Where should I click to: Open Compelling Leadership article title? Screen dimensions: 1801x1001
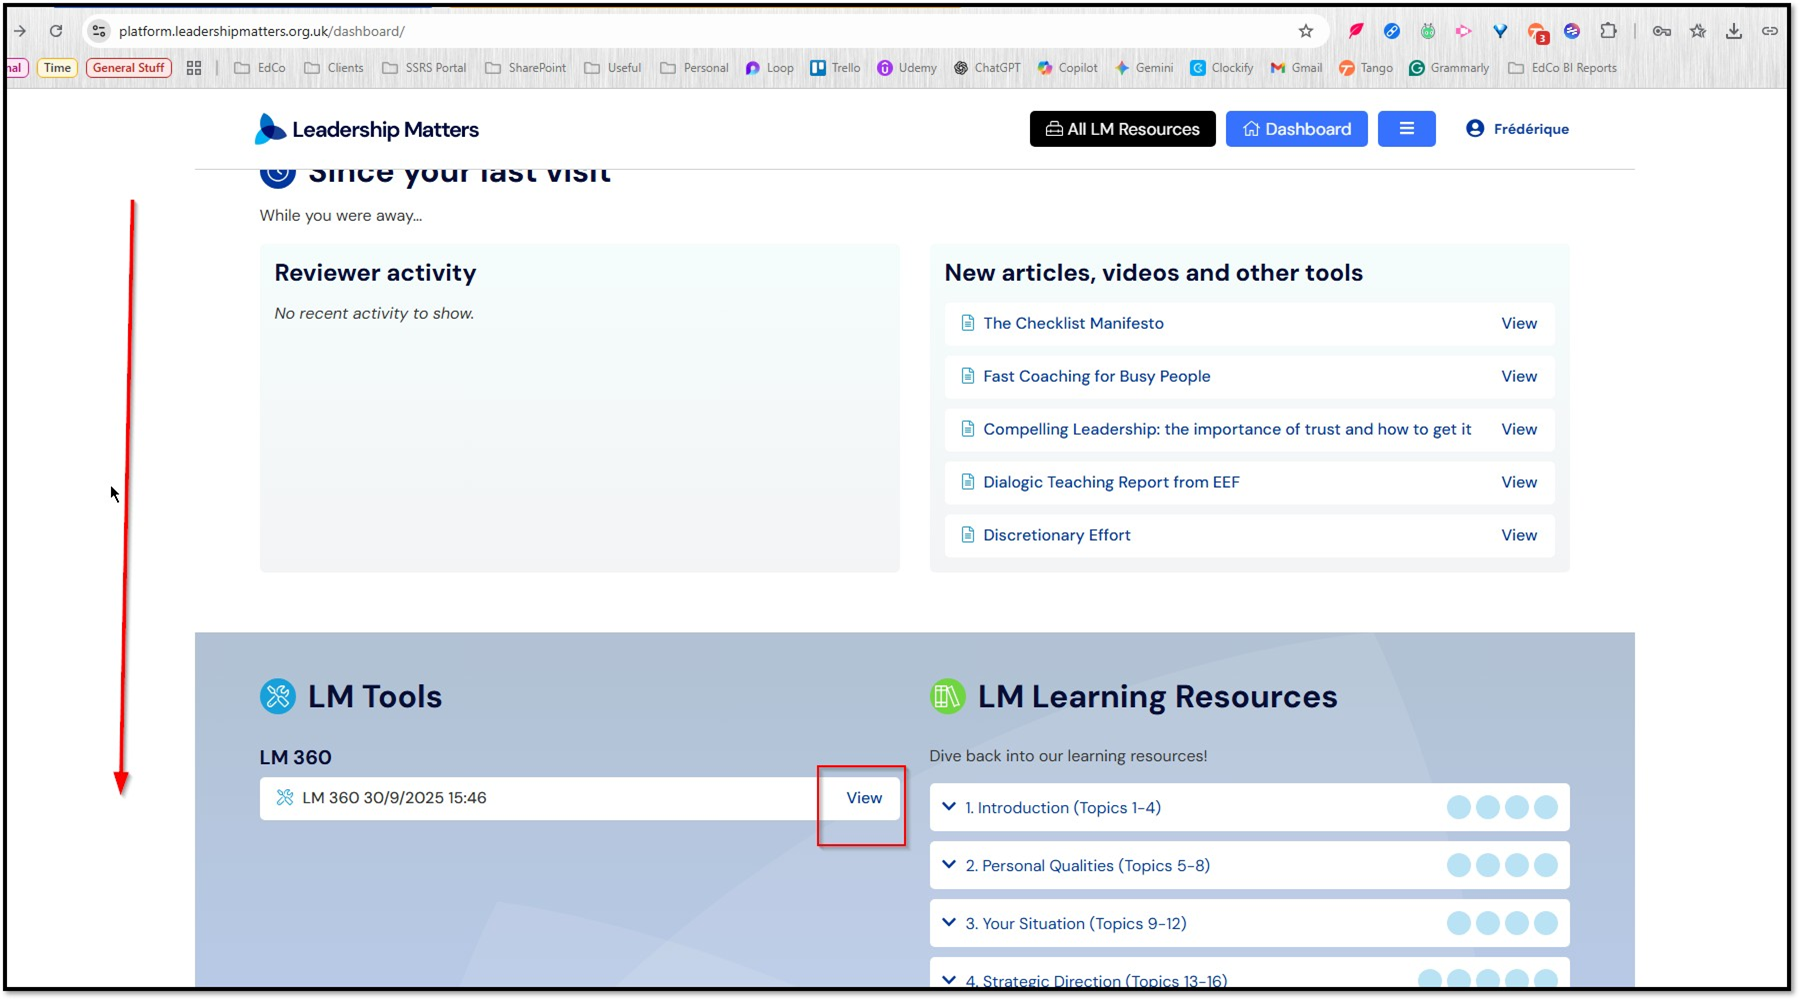(1227, 429)
